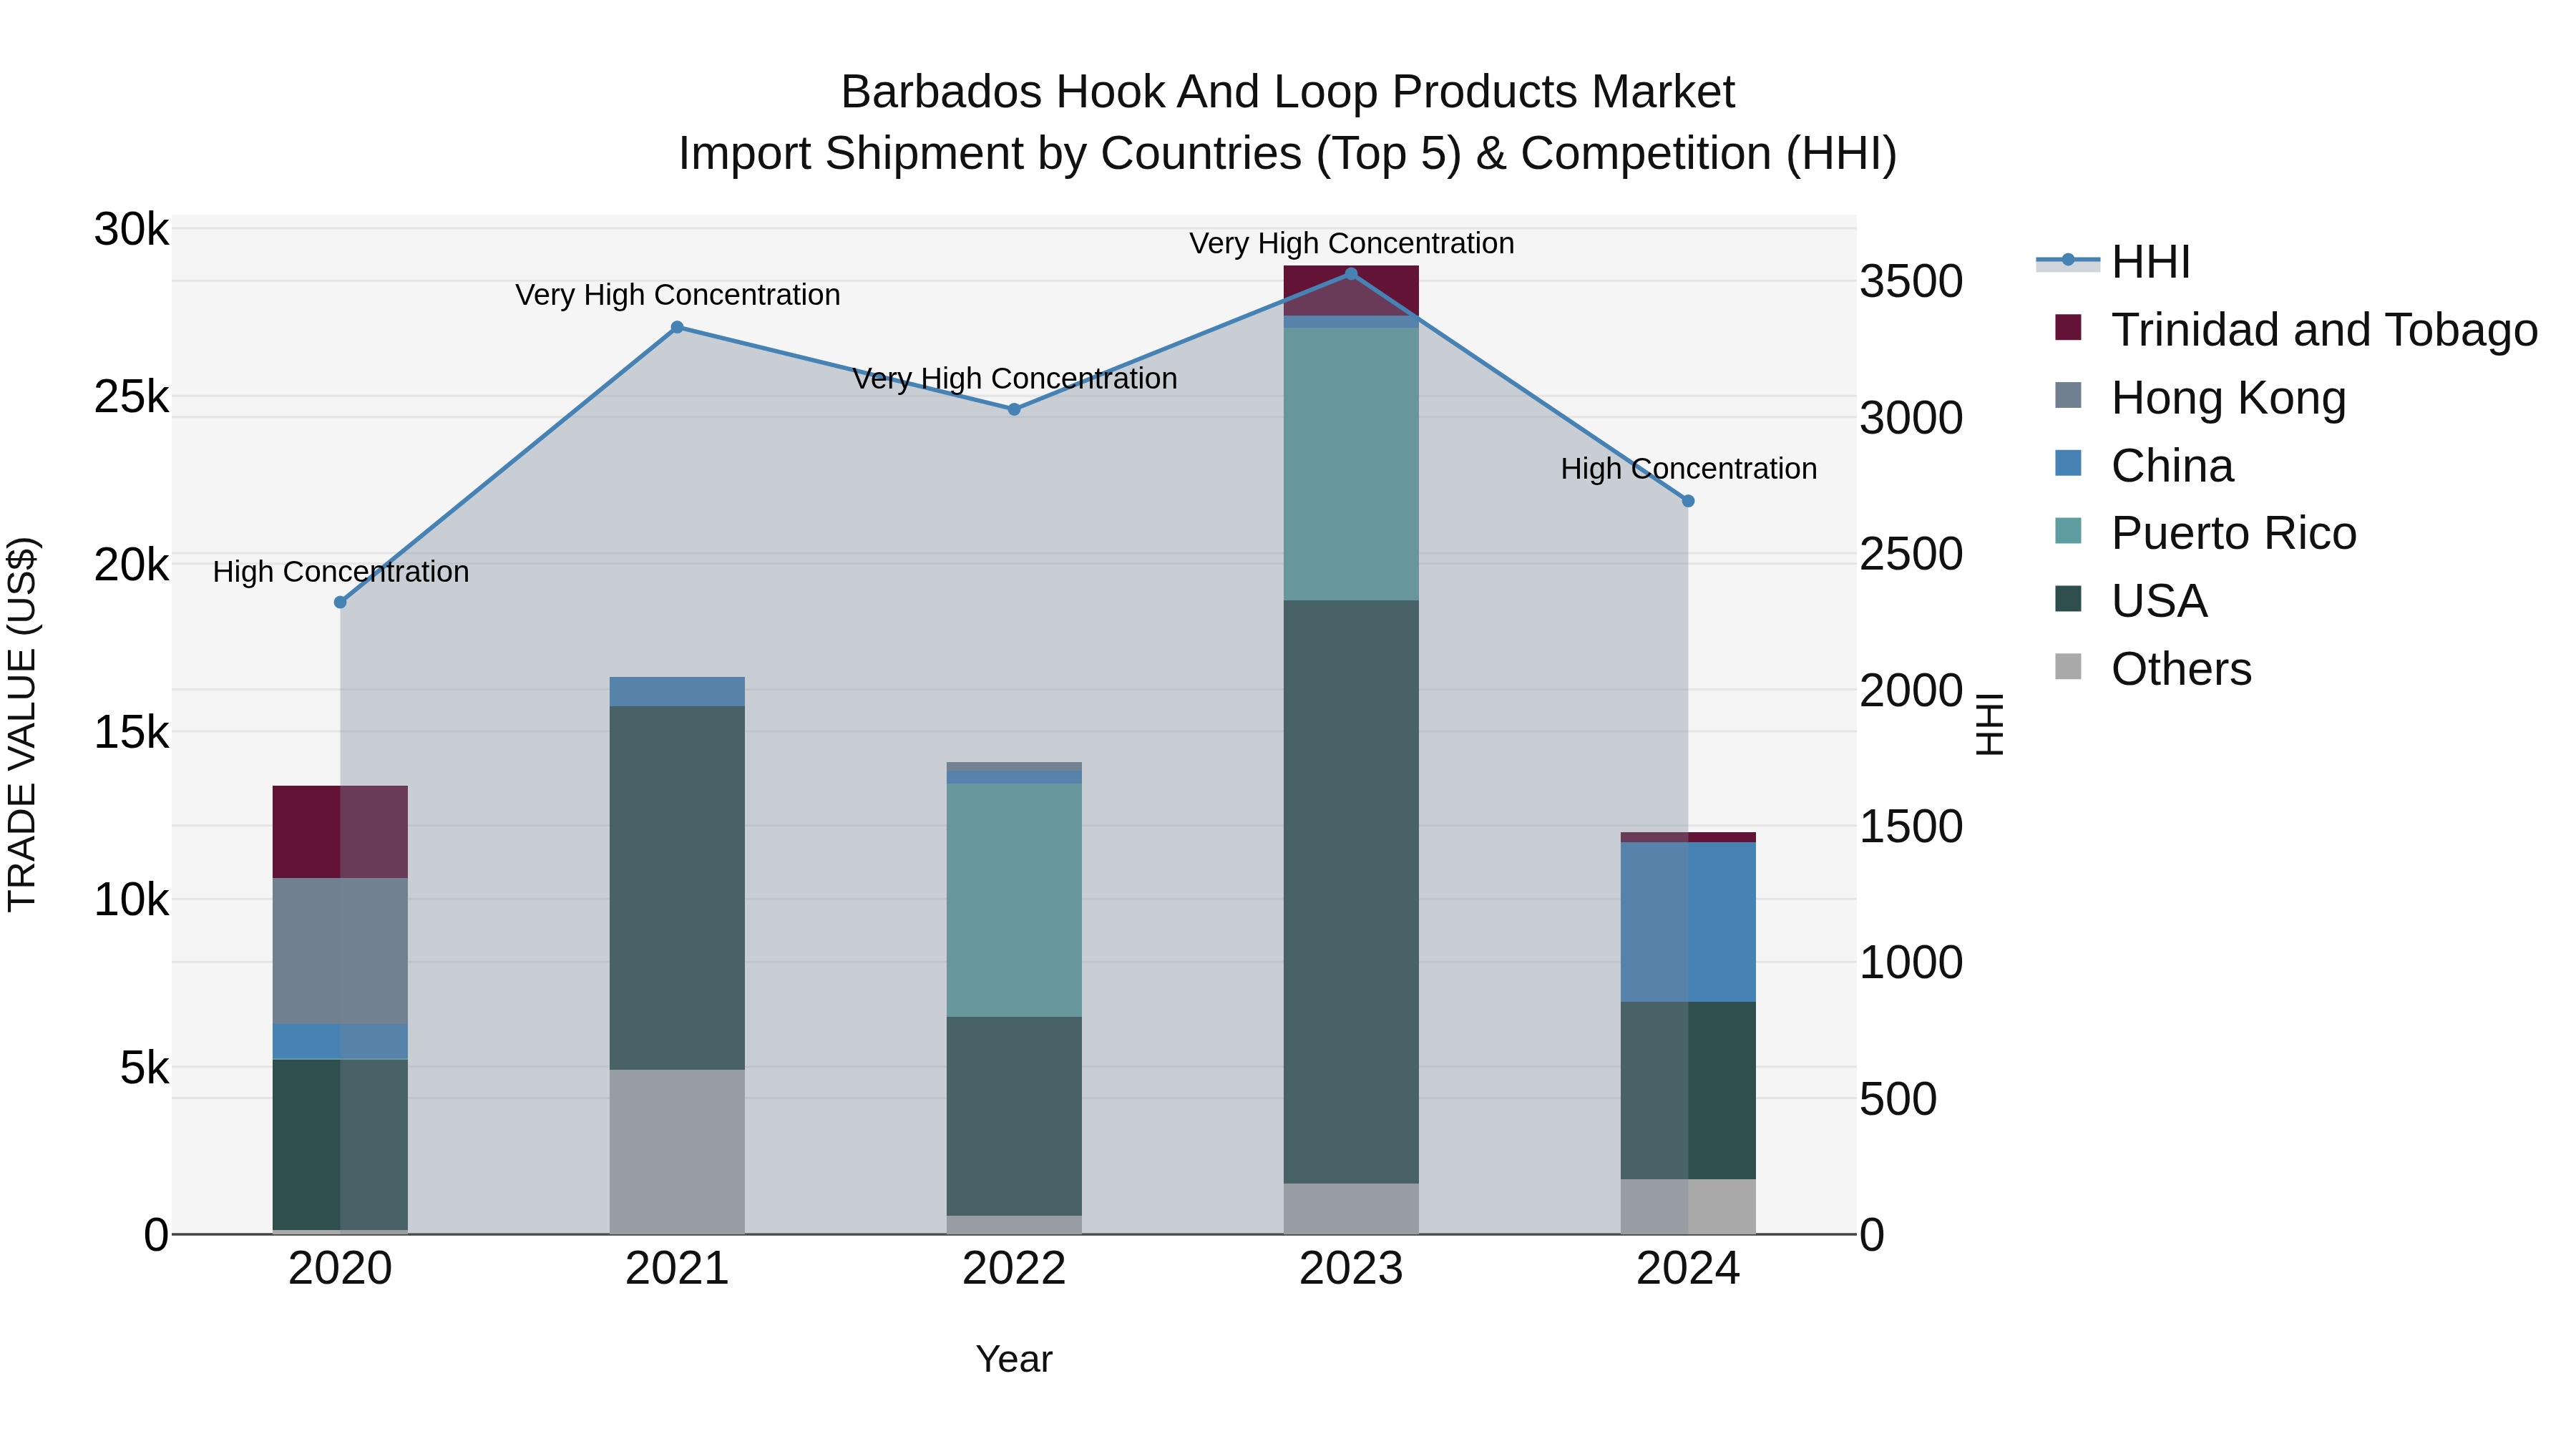Select the 2021 HHI data point
This screenshot has width=2576, height=1449.
[677, 327]
